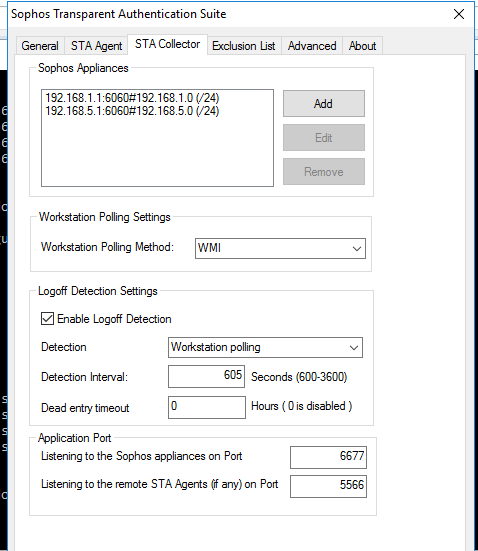This screenshot has height=551, width=478.
Task: Show the About tab
Action: point(362,46)
